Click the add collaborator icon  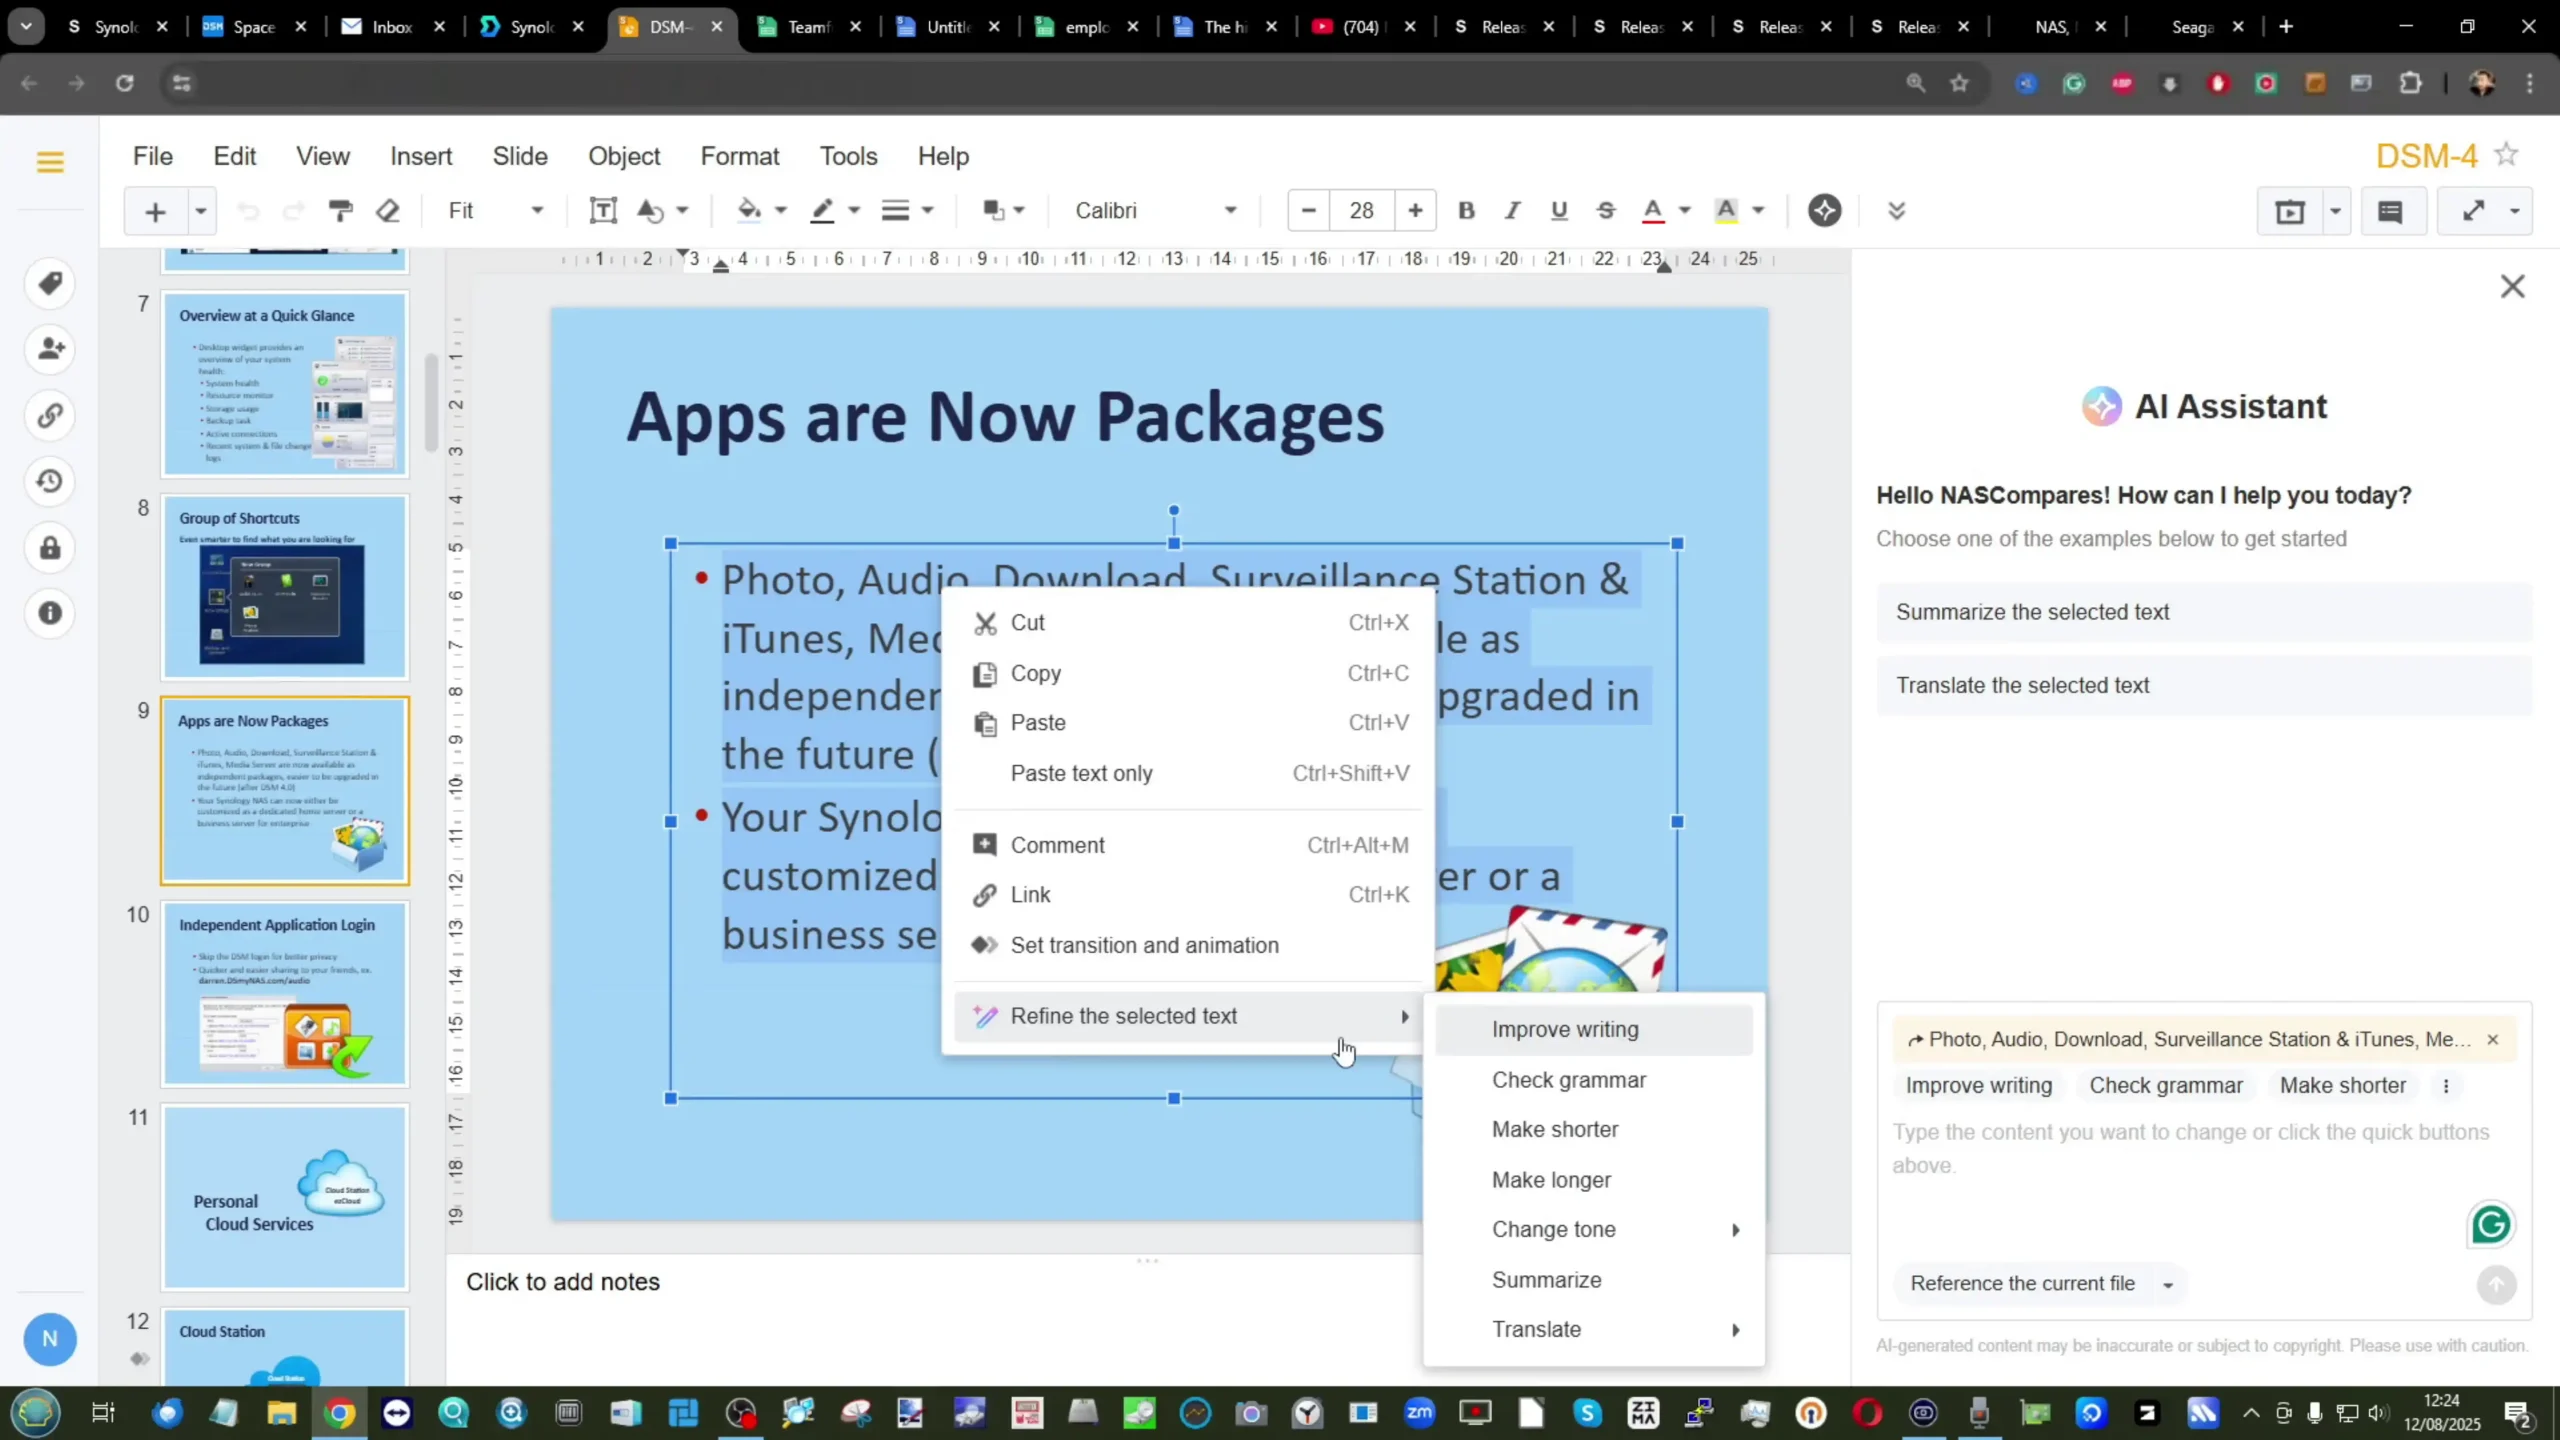pos(50,349)
